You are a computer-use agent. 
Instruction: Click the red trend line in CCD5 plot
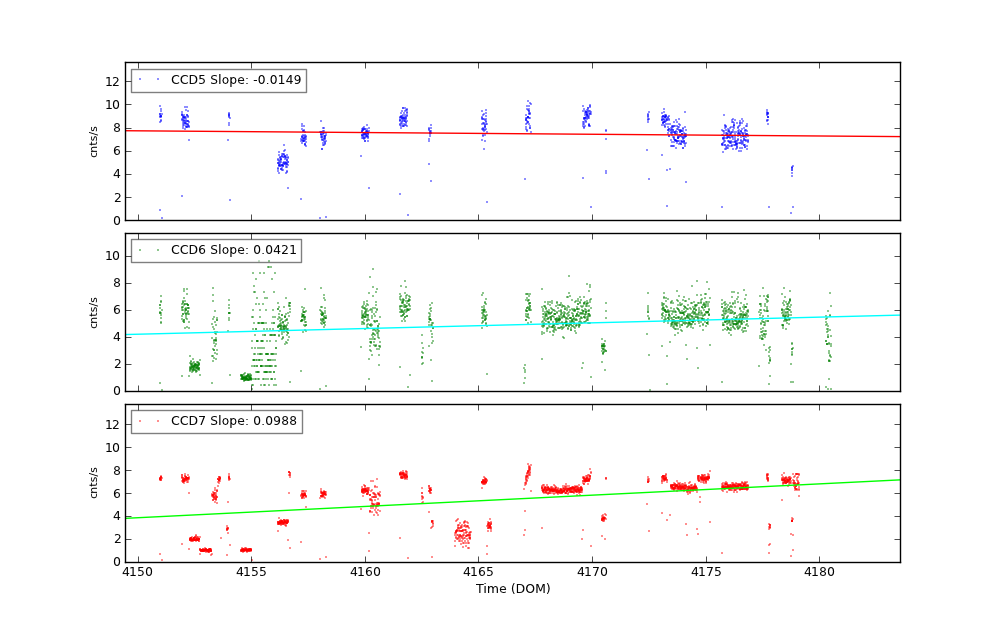click(x=600, y=134)
